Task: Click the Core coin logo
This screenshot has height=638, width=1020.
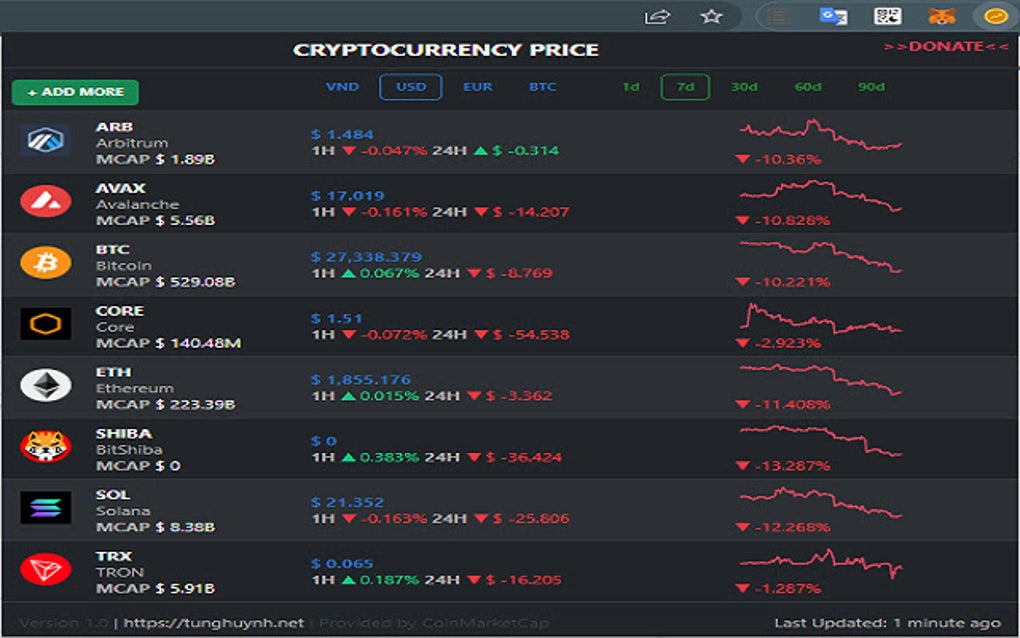Action: (x=46, y=324)
